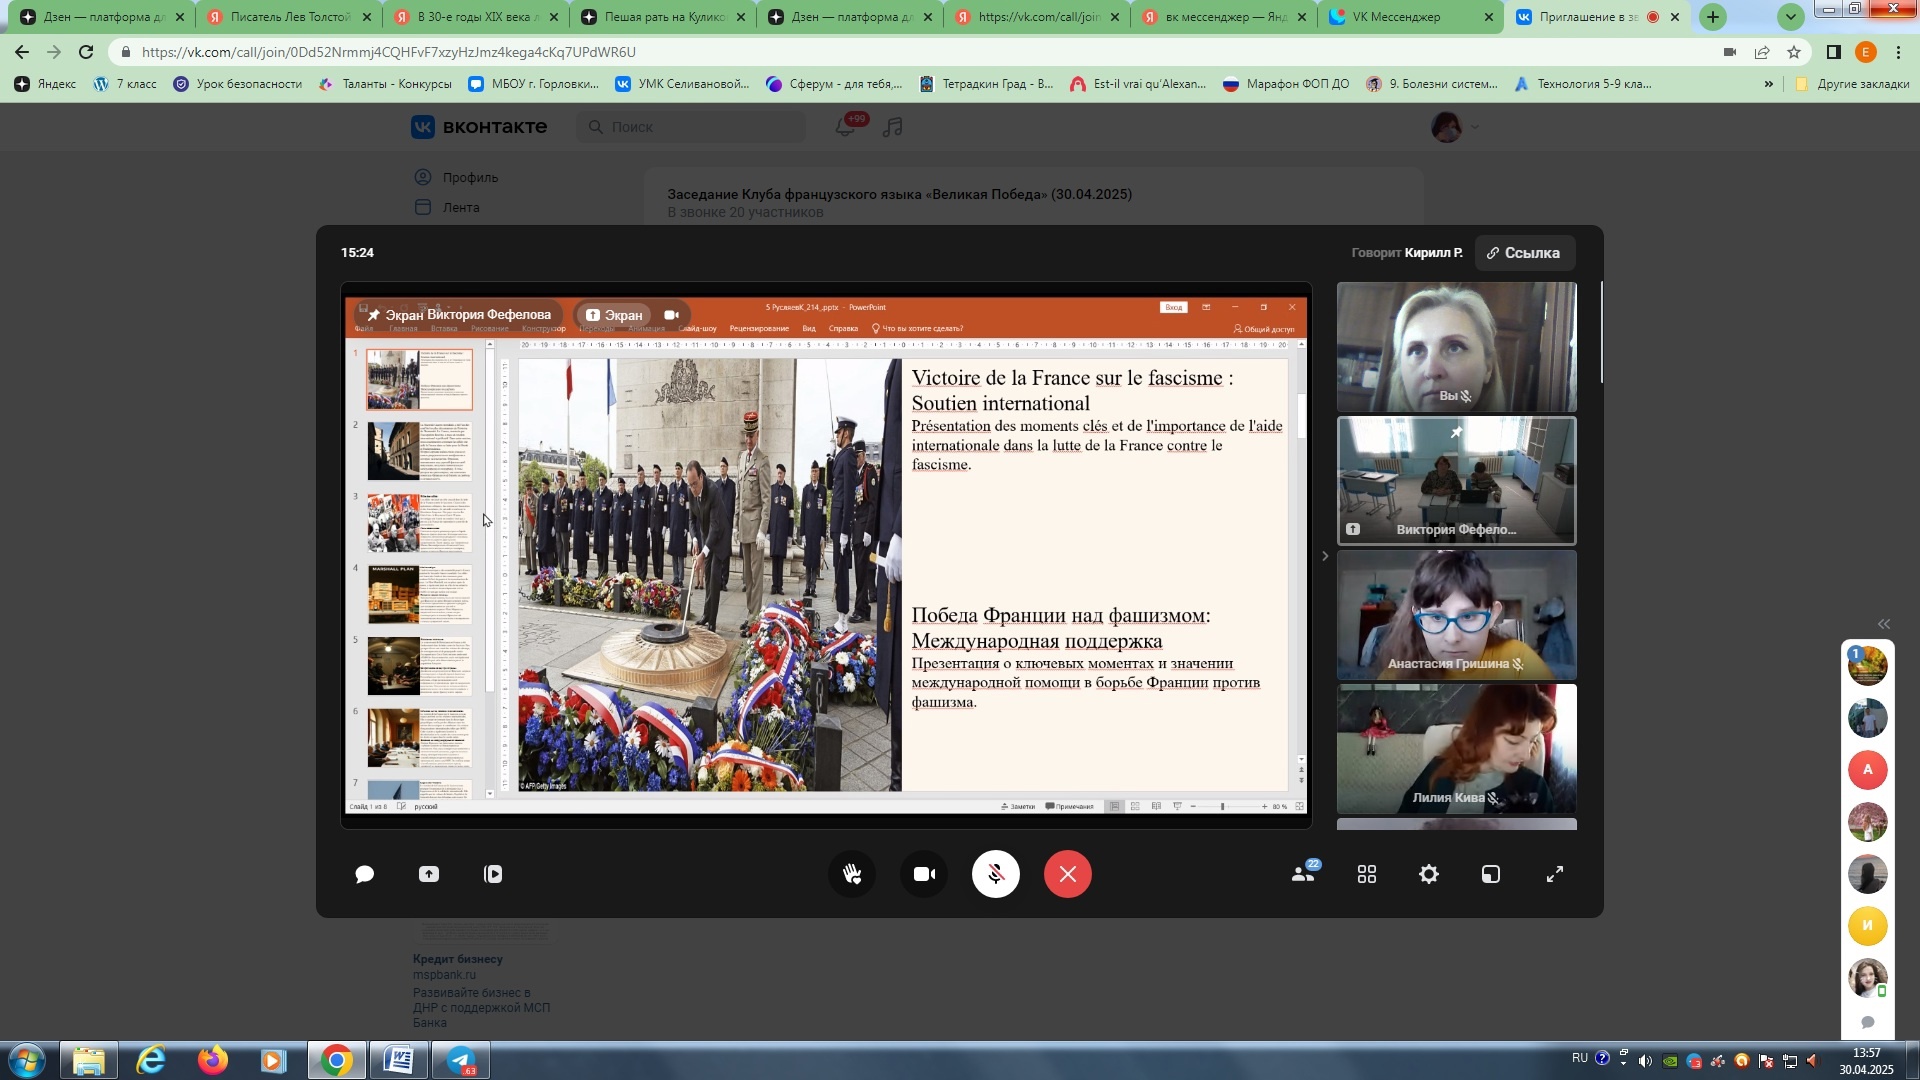This screenshot has width=1920, height=1080.
Task: Open the call recording/broadcast icon
Action: 493,874
